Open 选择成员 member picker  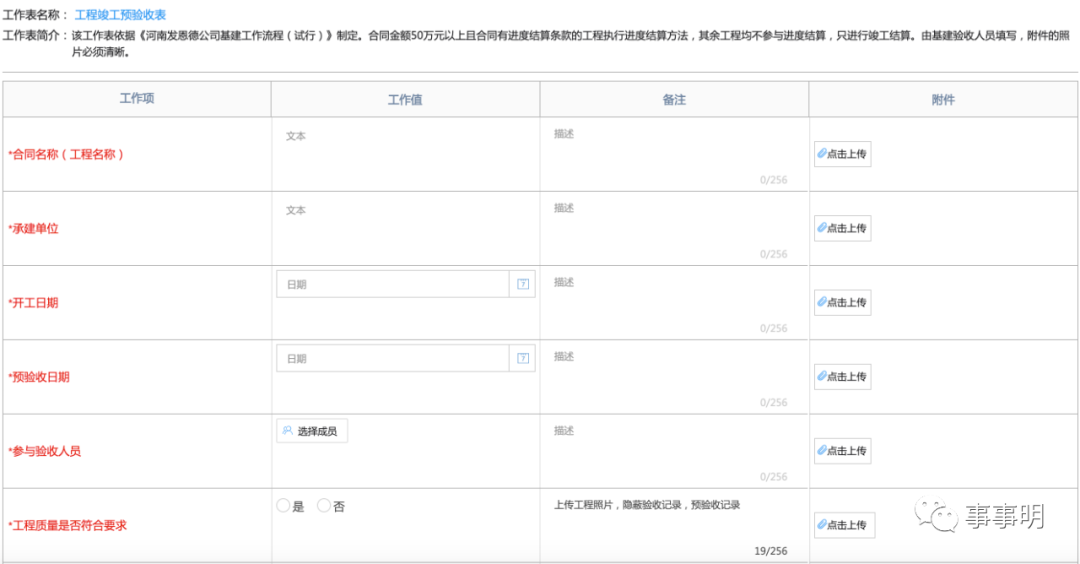tap(312, 432)
